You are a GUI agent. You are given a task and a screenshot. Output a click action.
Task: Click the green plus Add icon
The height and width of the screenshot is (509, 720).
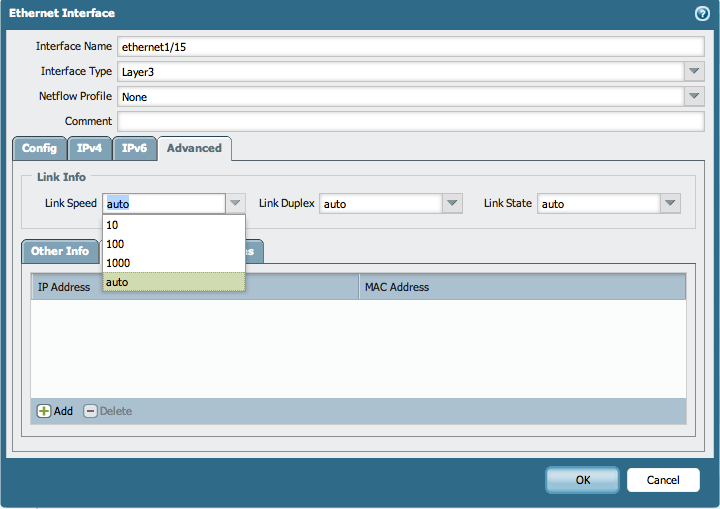pos(44,411)
